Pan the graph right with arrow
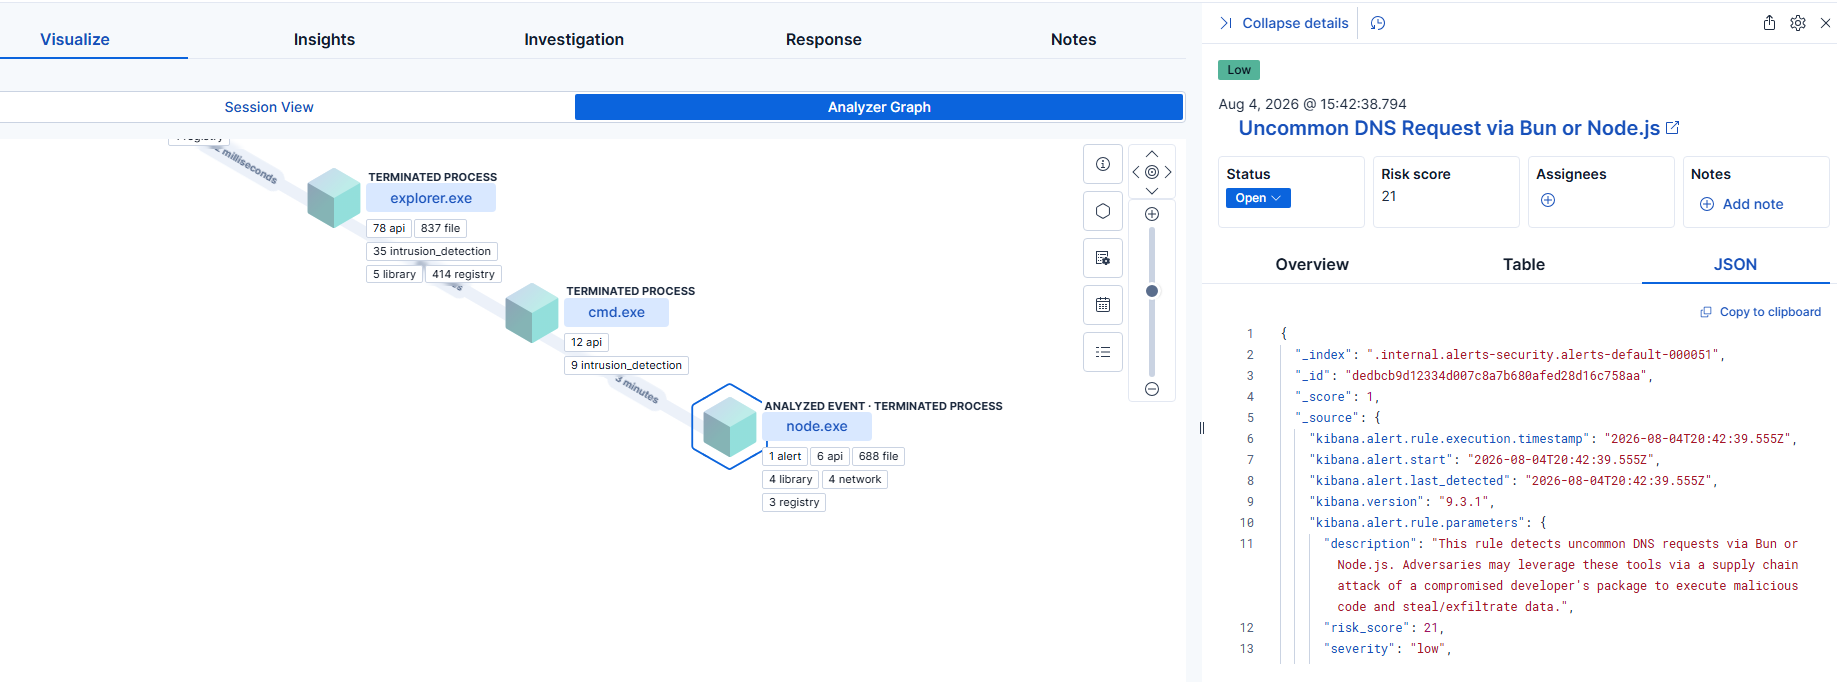The image size is (1837, 682). point(1168,172)
